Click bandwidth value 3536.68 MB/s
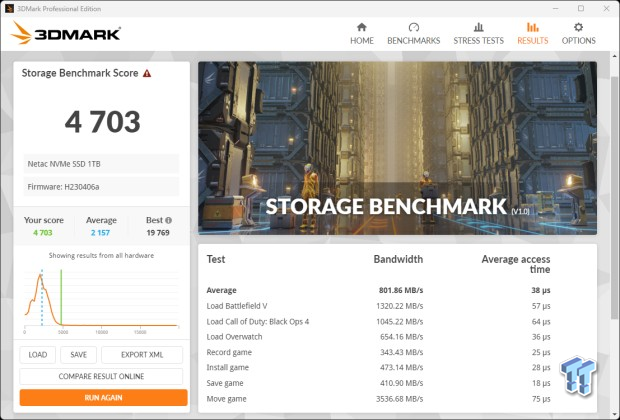Image resolution: width=620 pixels, height=420 pixels. point(399,399)
